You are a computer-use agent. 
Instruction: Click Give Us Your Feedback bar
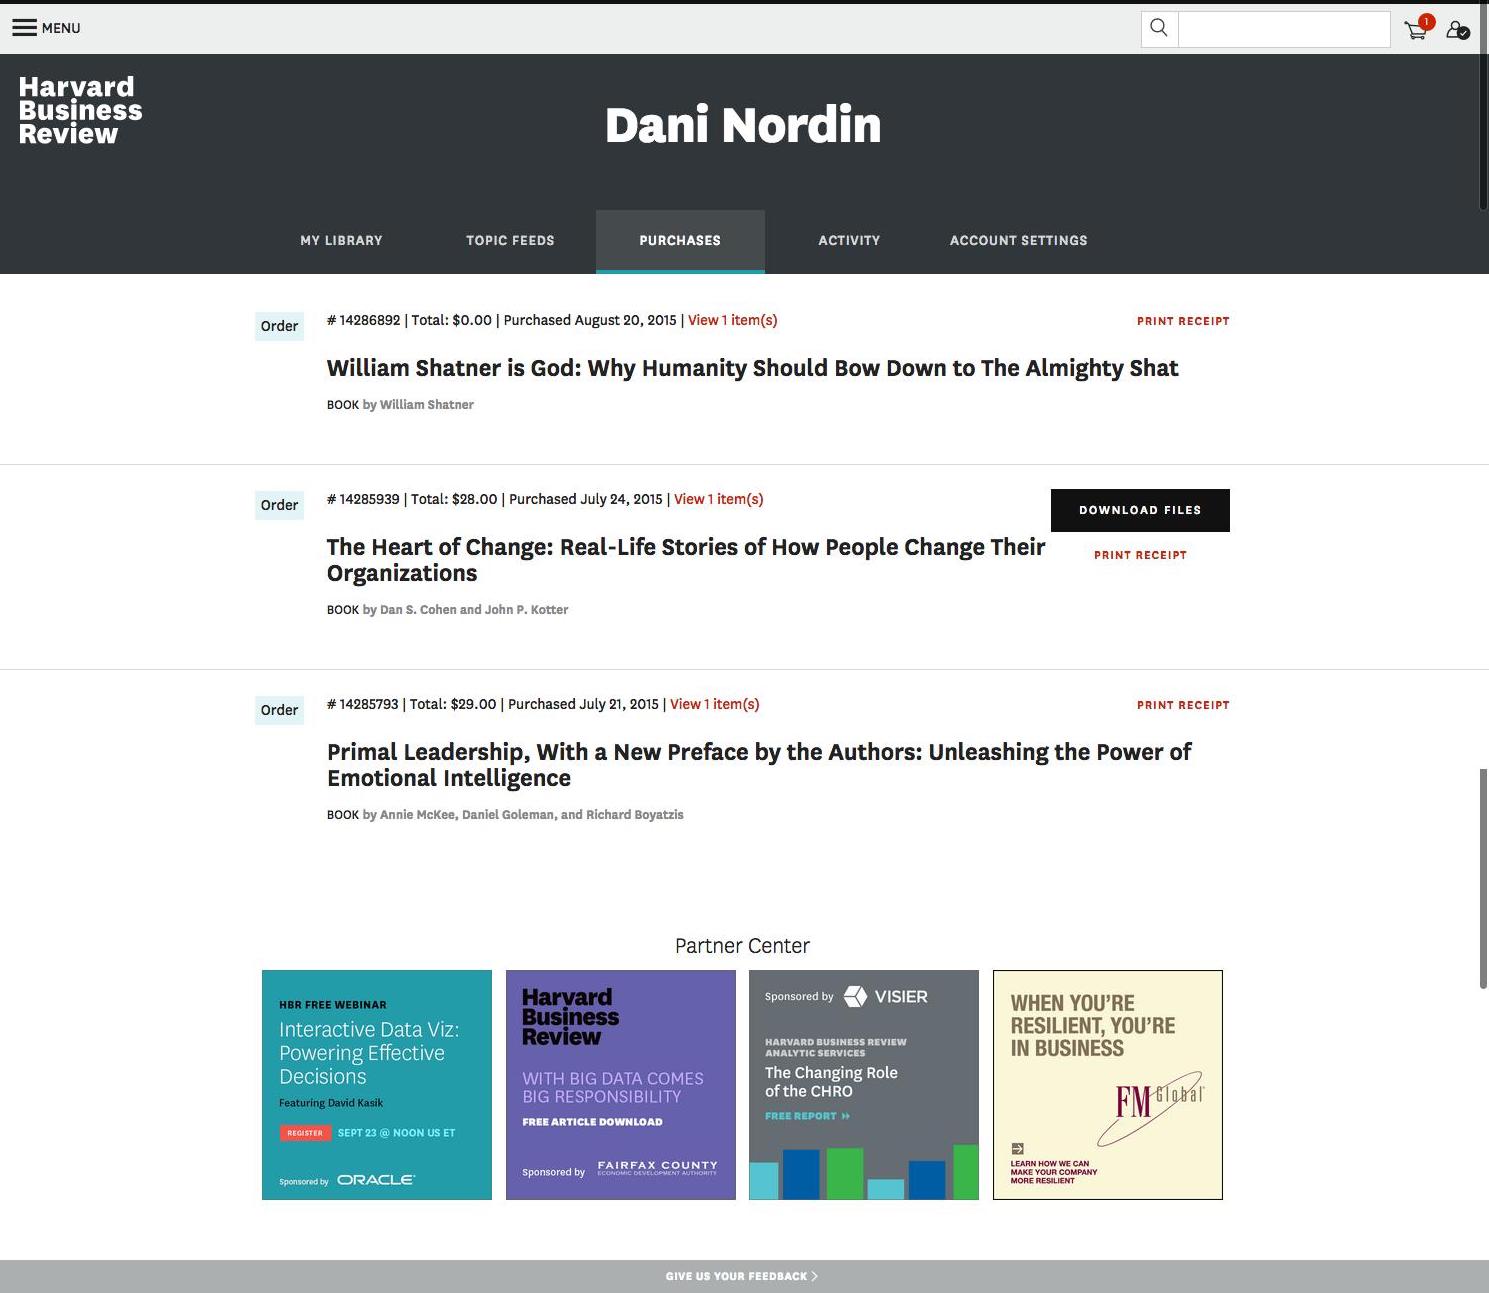[x=742, y=1276]
